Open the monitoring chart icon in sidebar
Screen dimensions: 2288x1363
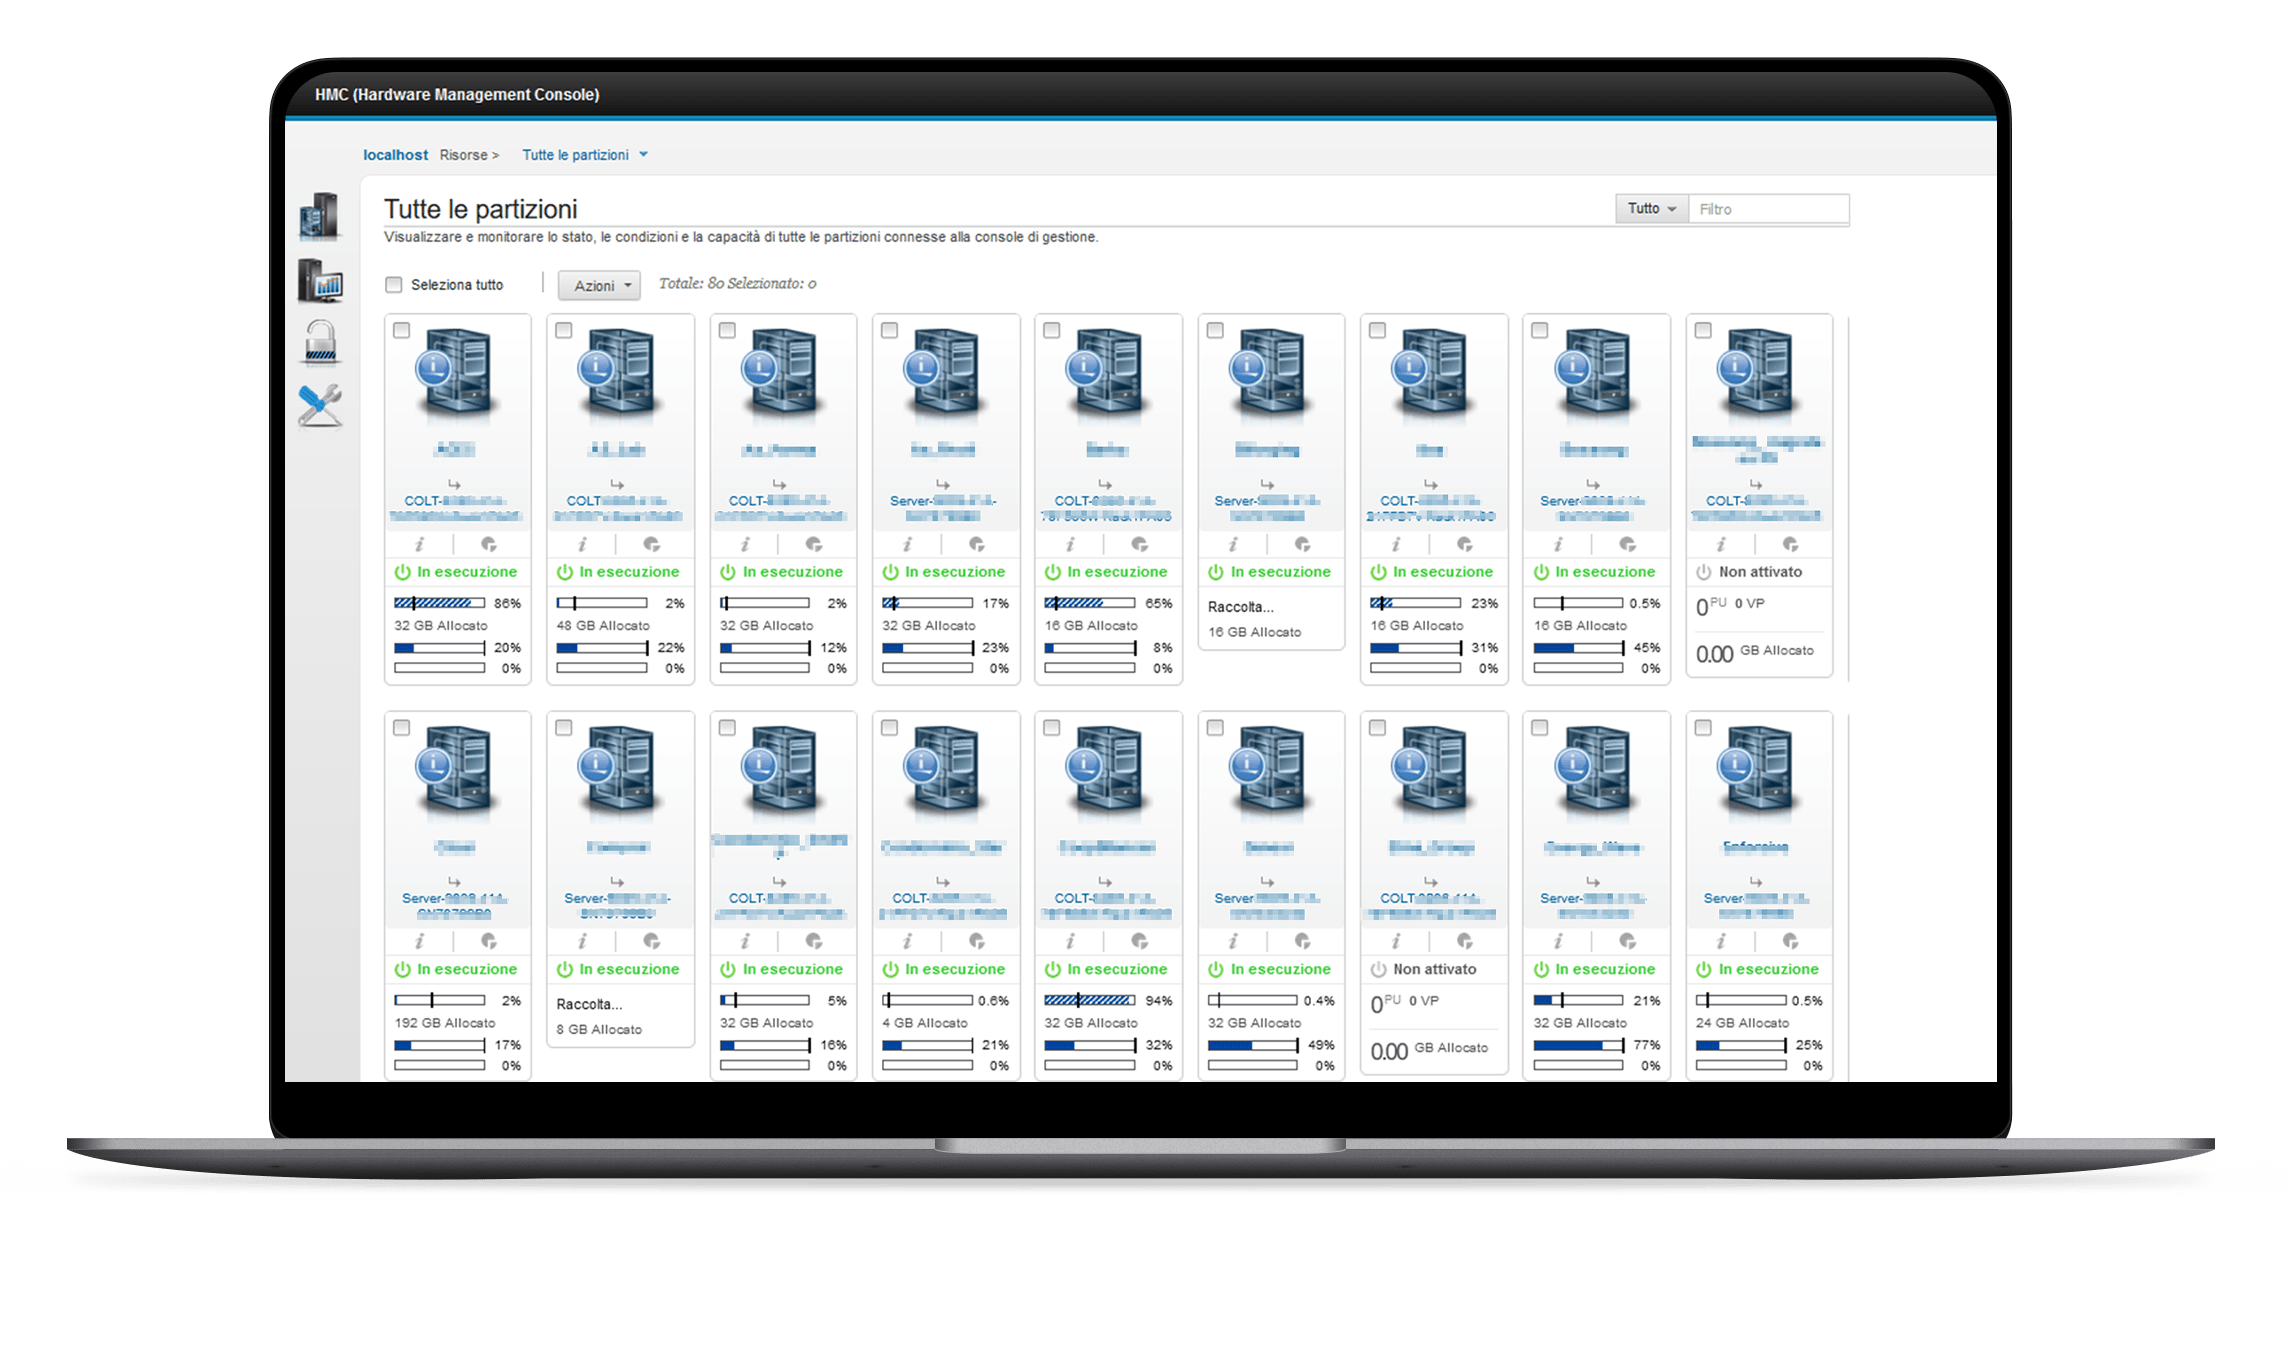pos(320,281)
